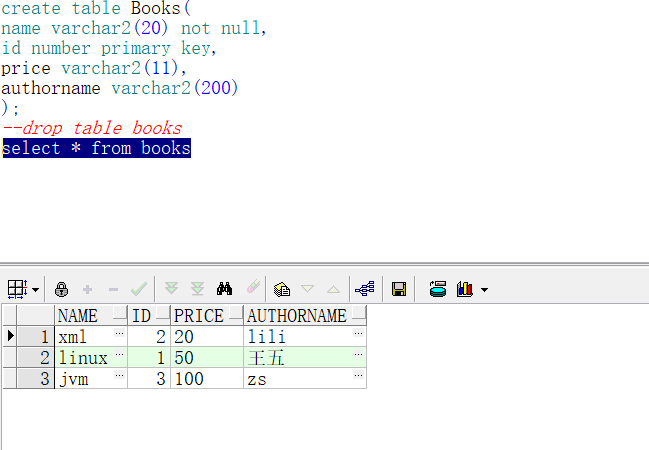Select row number 3 header
Viewport: 649px width, 450px height.
[x=36, y=378]
